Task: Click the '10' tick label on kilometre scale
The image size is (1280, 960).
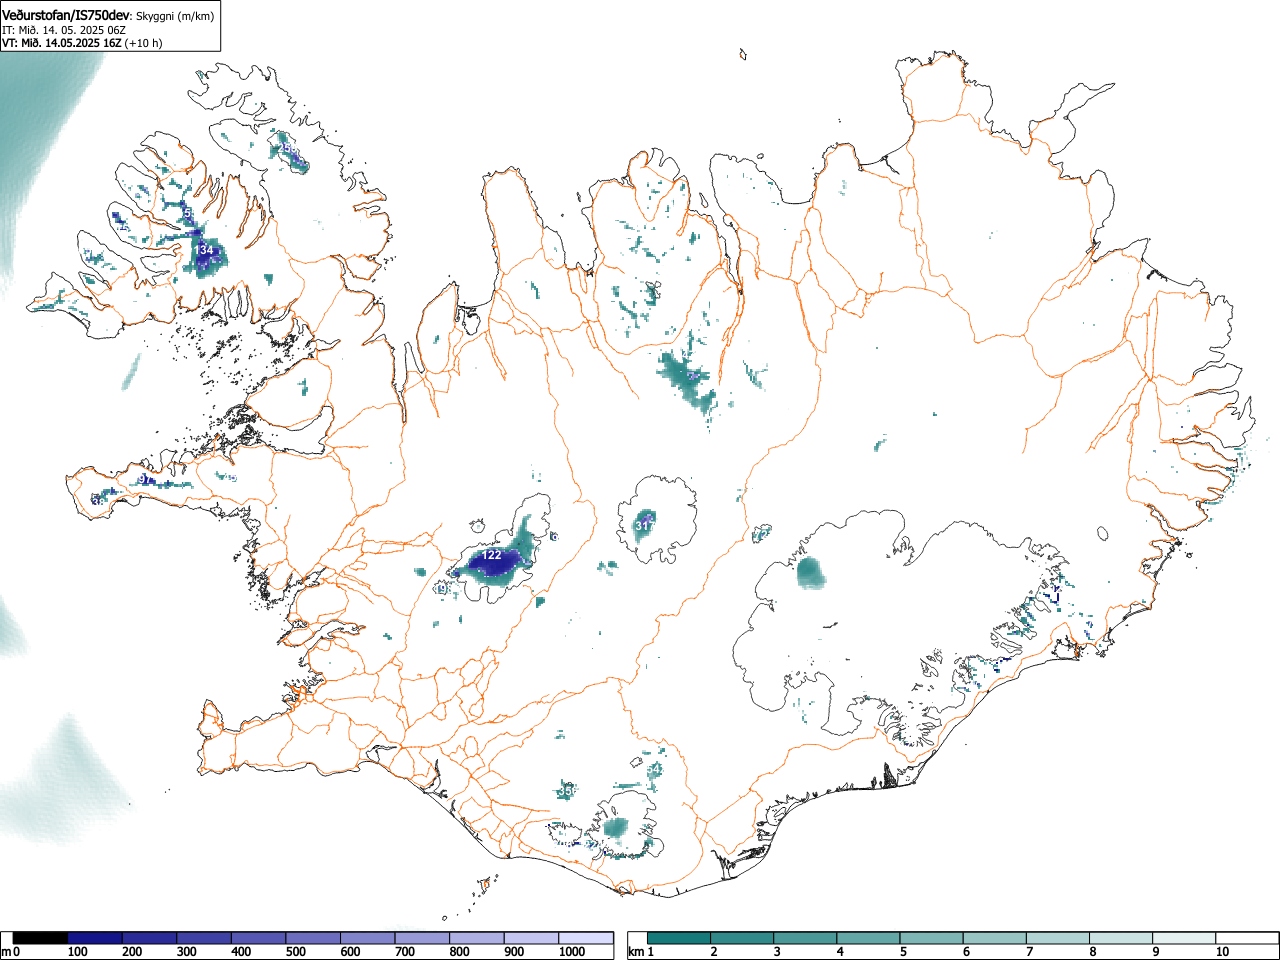Action: (x=1222, y=952)
